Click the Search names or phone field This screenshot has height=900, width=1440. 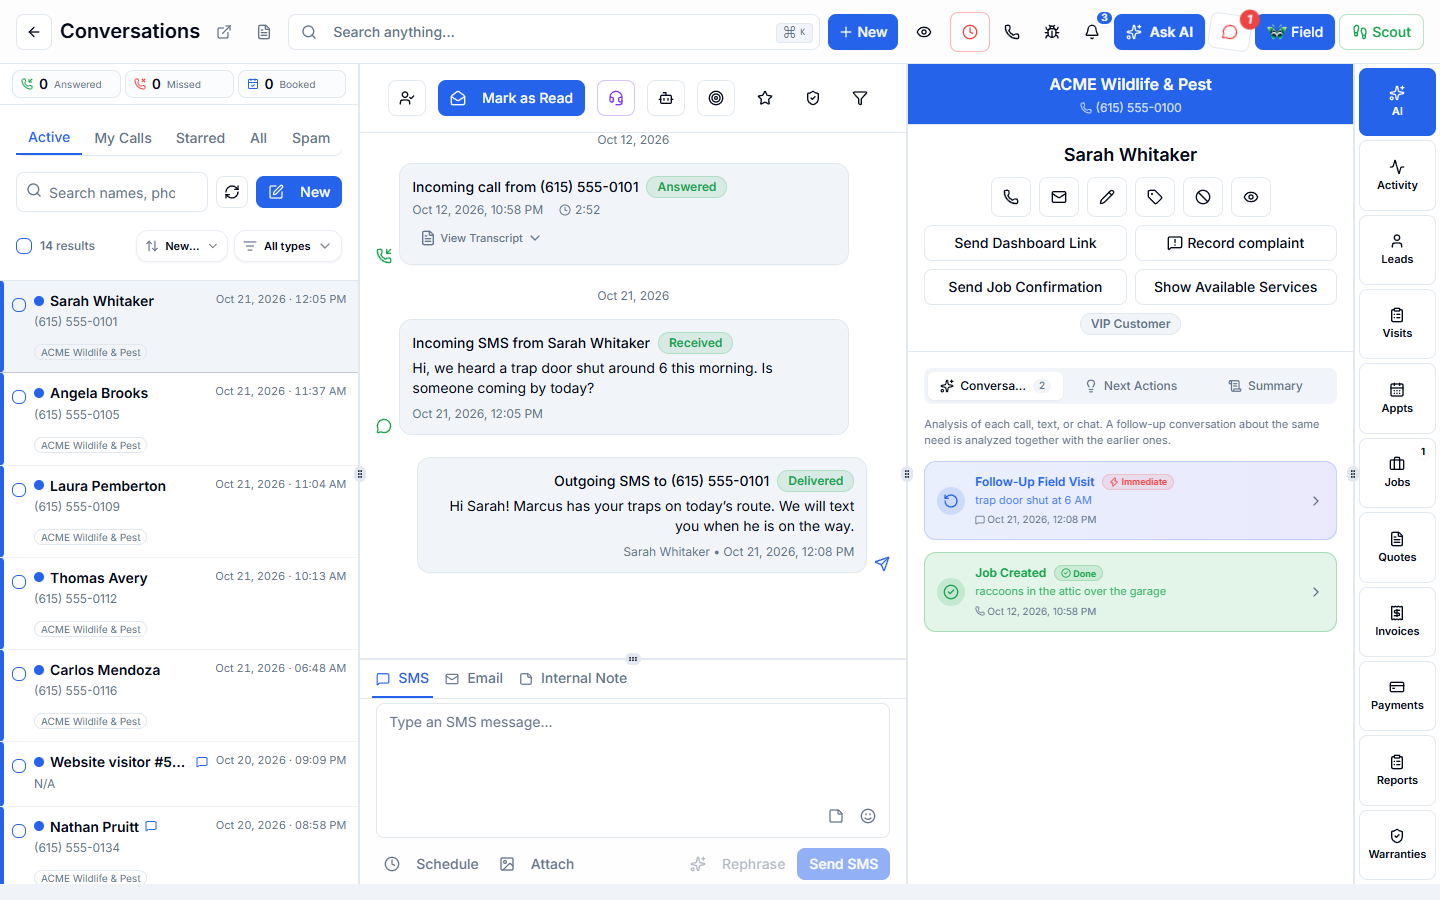(x=112, y=192)
